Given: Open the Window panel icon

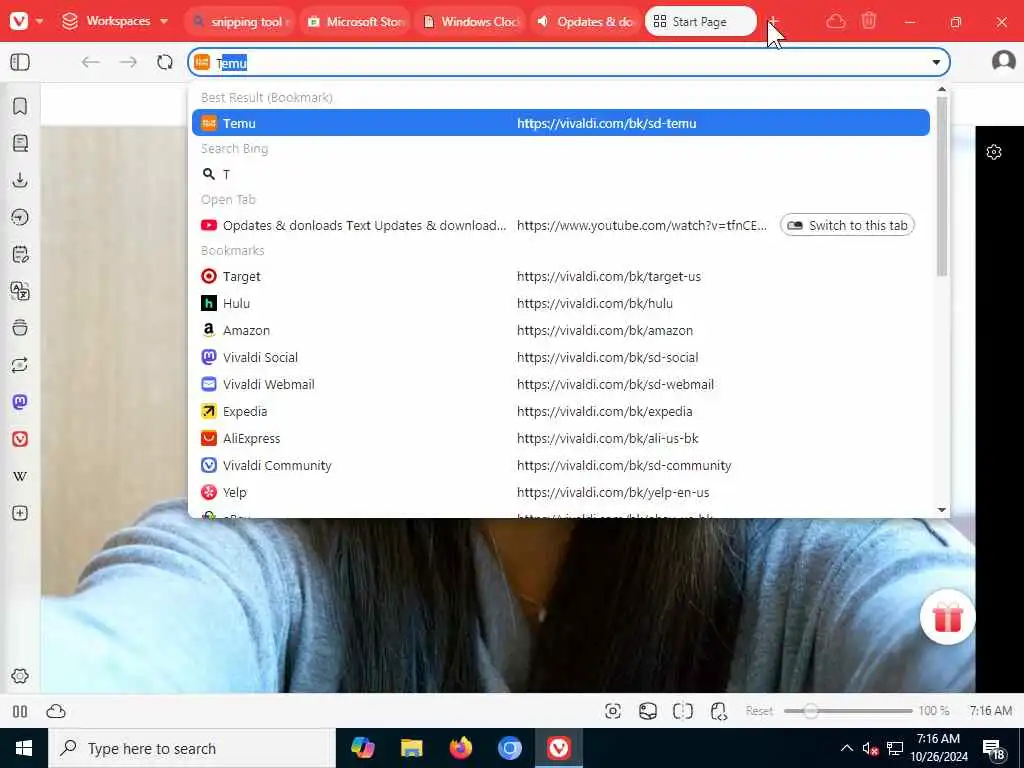Looking at the screenshot, I should (20, 328).
